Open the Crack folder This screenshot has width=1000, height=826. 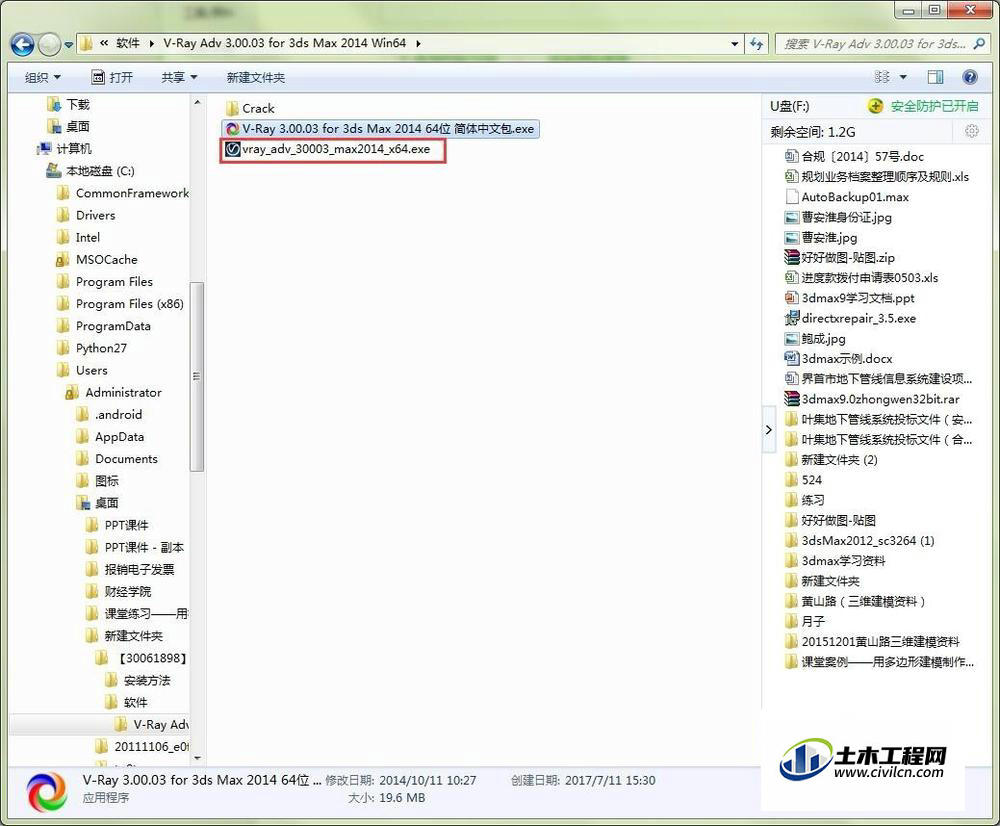click(x=251, y=108)
